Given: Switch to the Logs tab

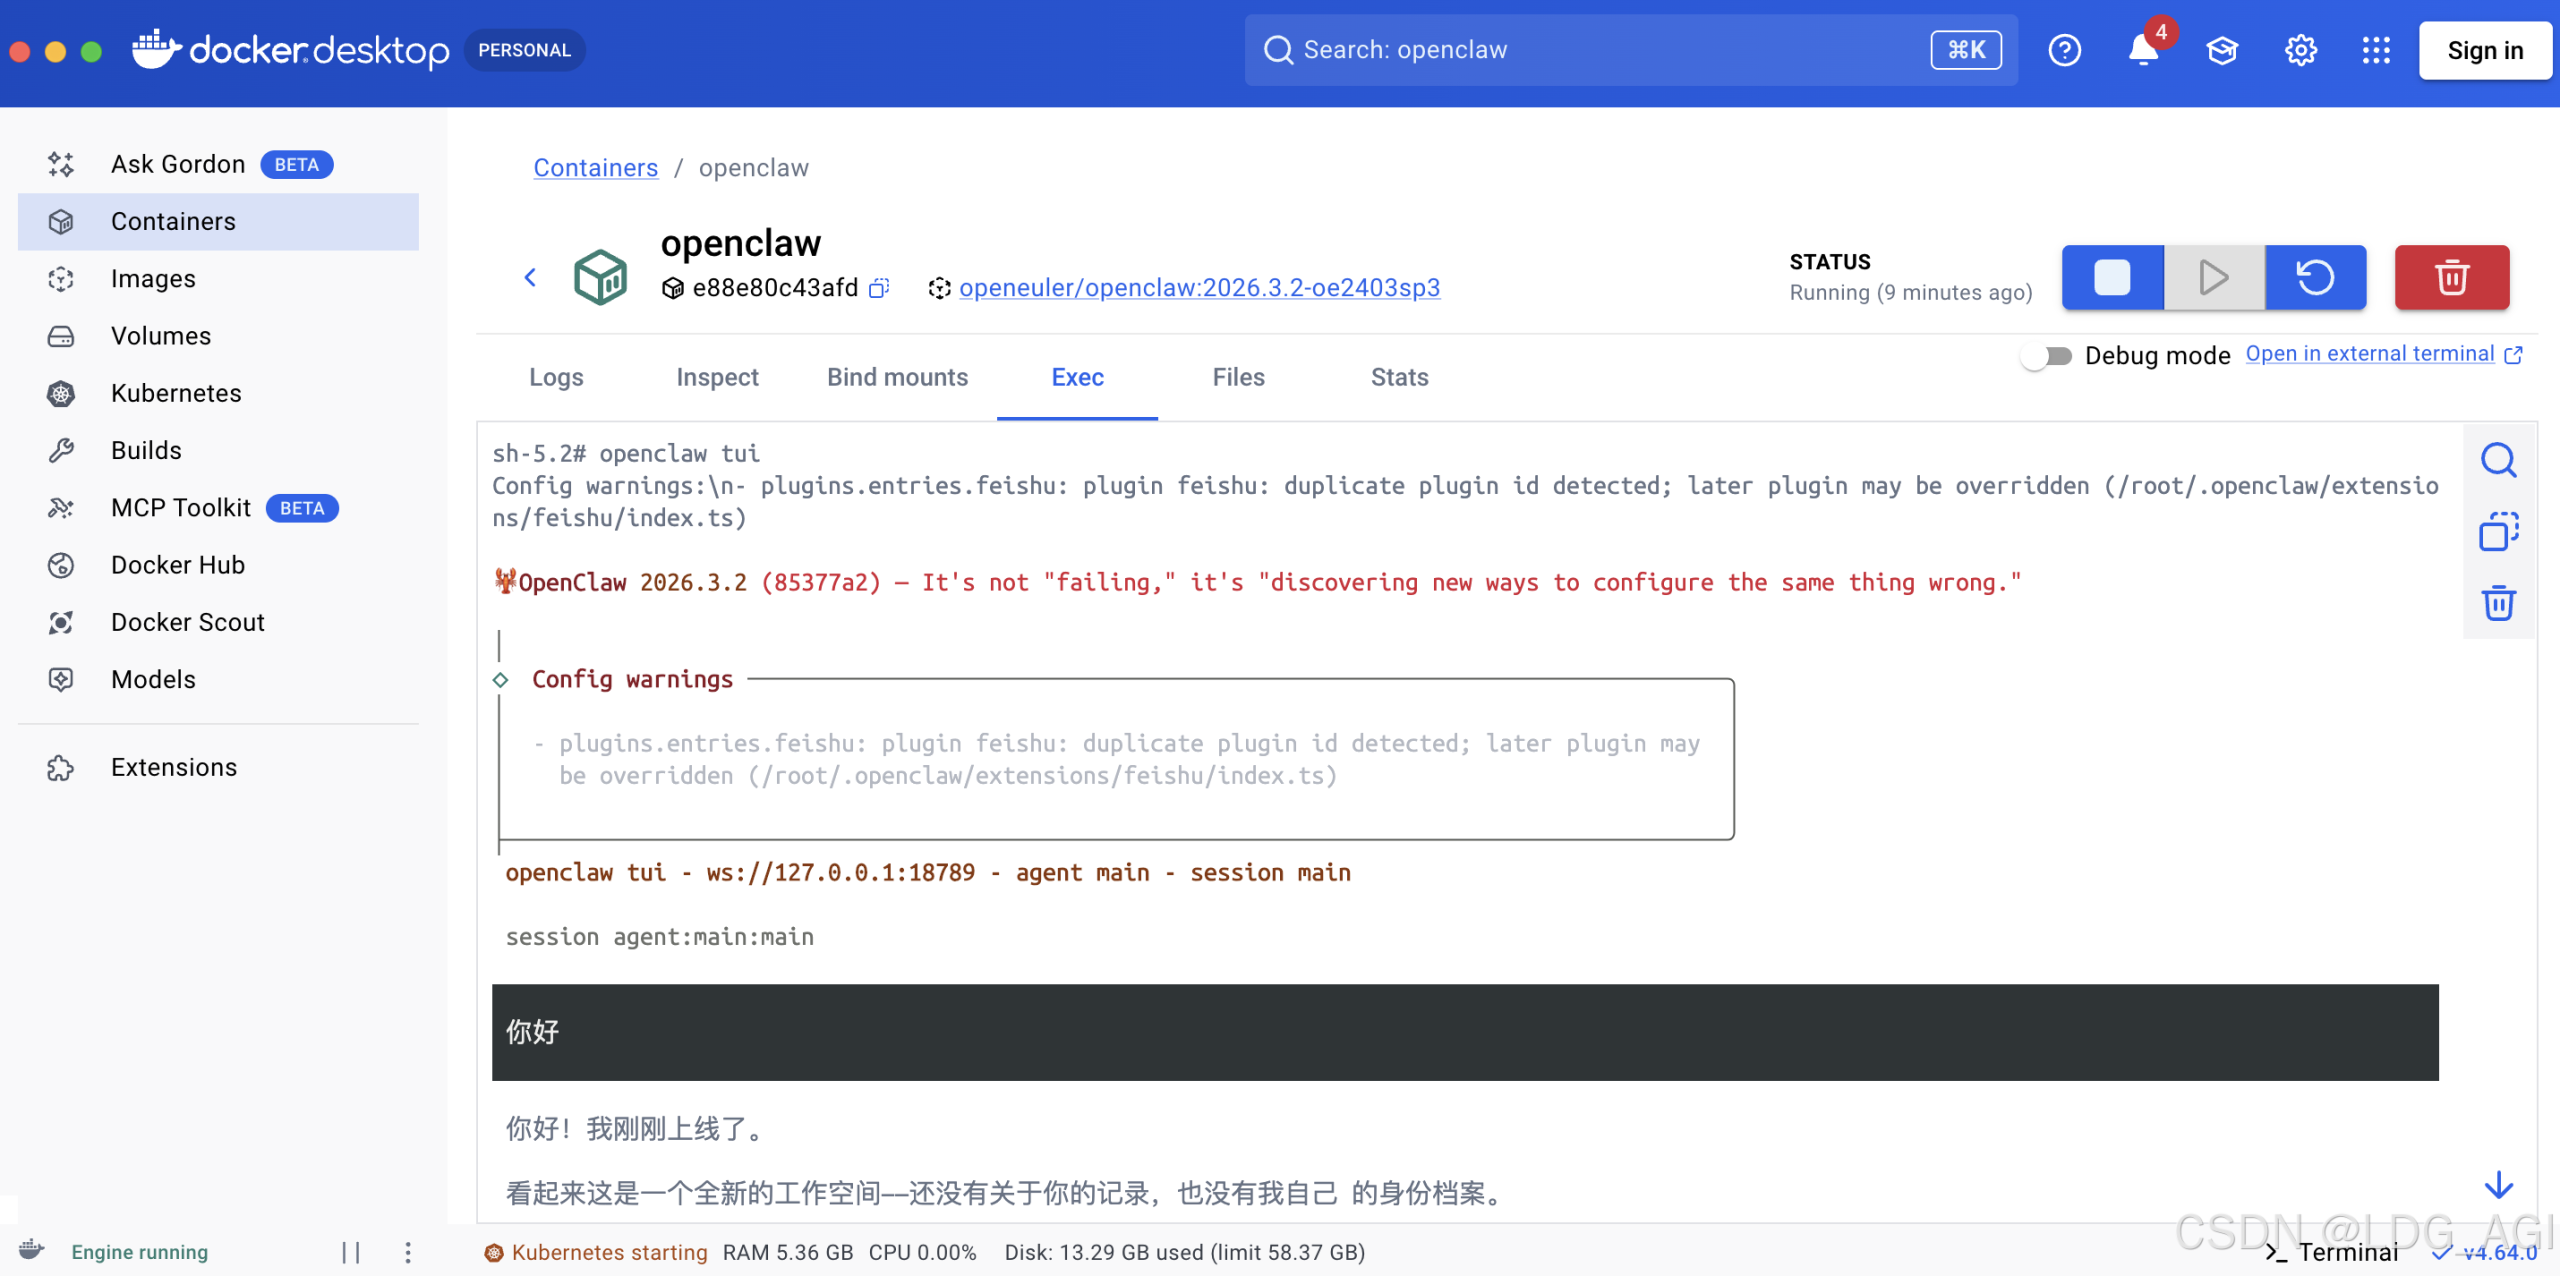Looking at the screenshot, I should (556, 377).
